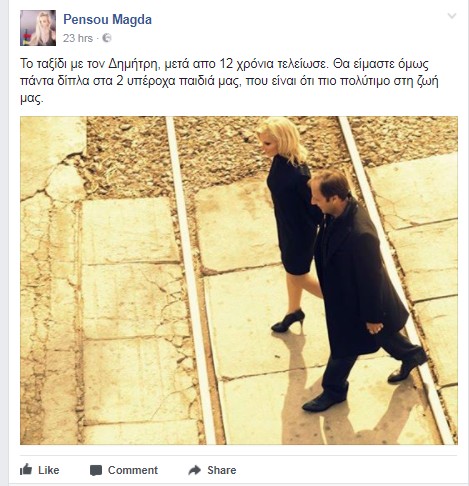Click the post text starting "Το ταξίδι"
This screenshot has width=469, height=486.
point(229,81)
